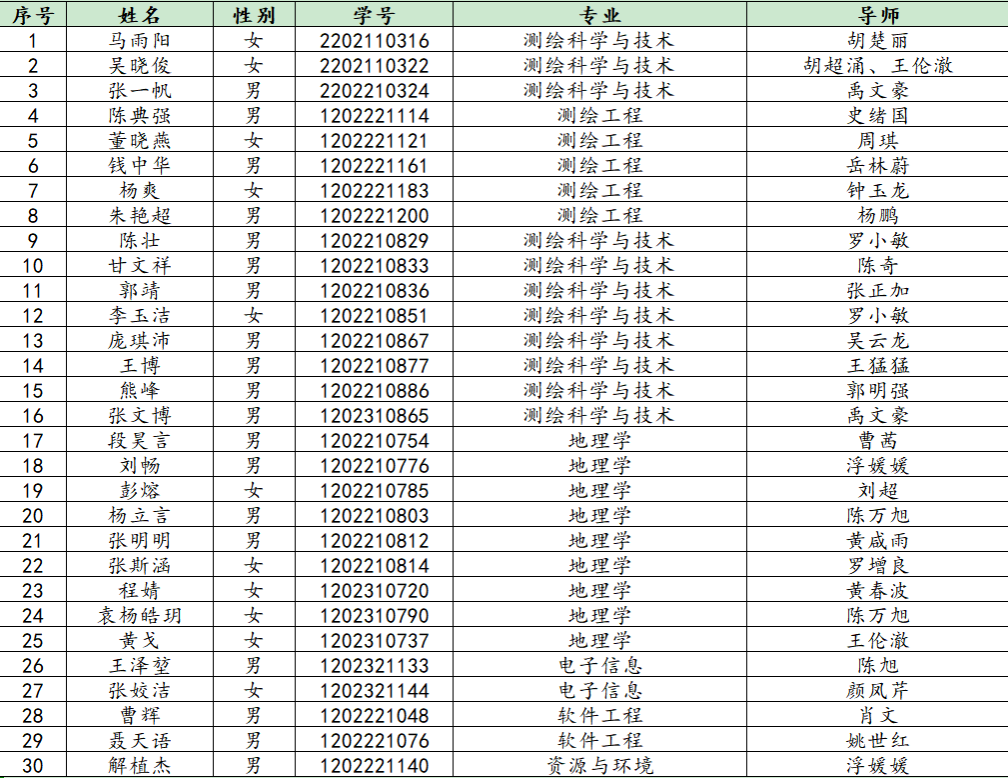Image resolution: width=1008 pixels, height=778 pixels.
Task: Select the 姓名 header cell
Action: click(139, 15)
